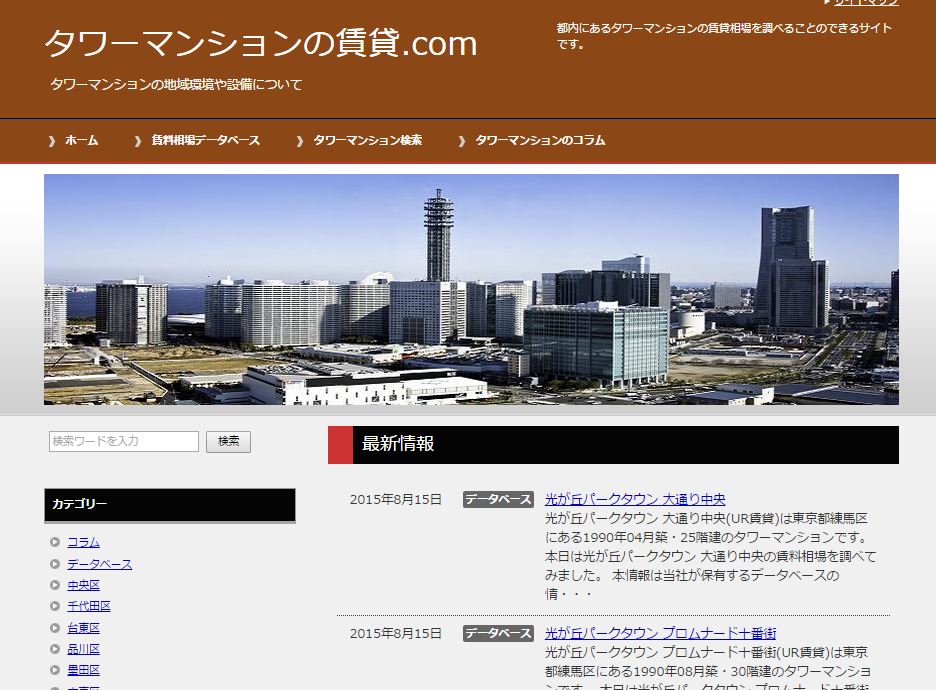Click the chevron icon before ホーム
Image resolution: width=936 pixels, height=690 pixels.
pos(52,141)
